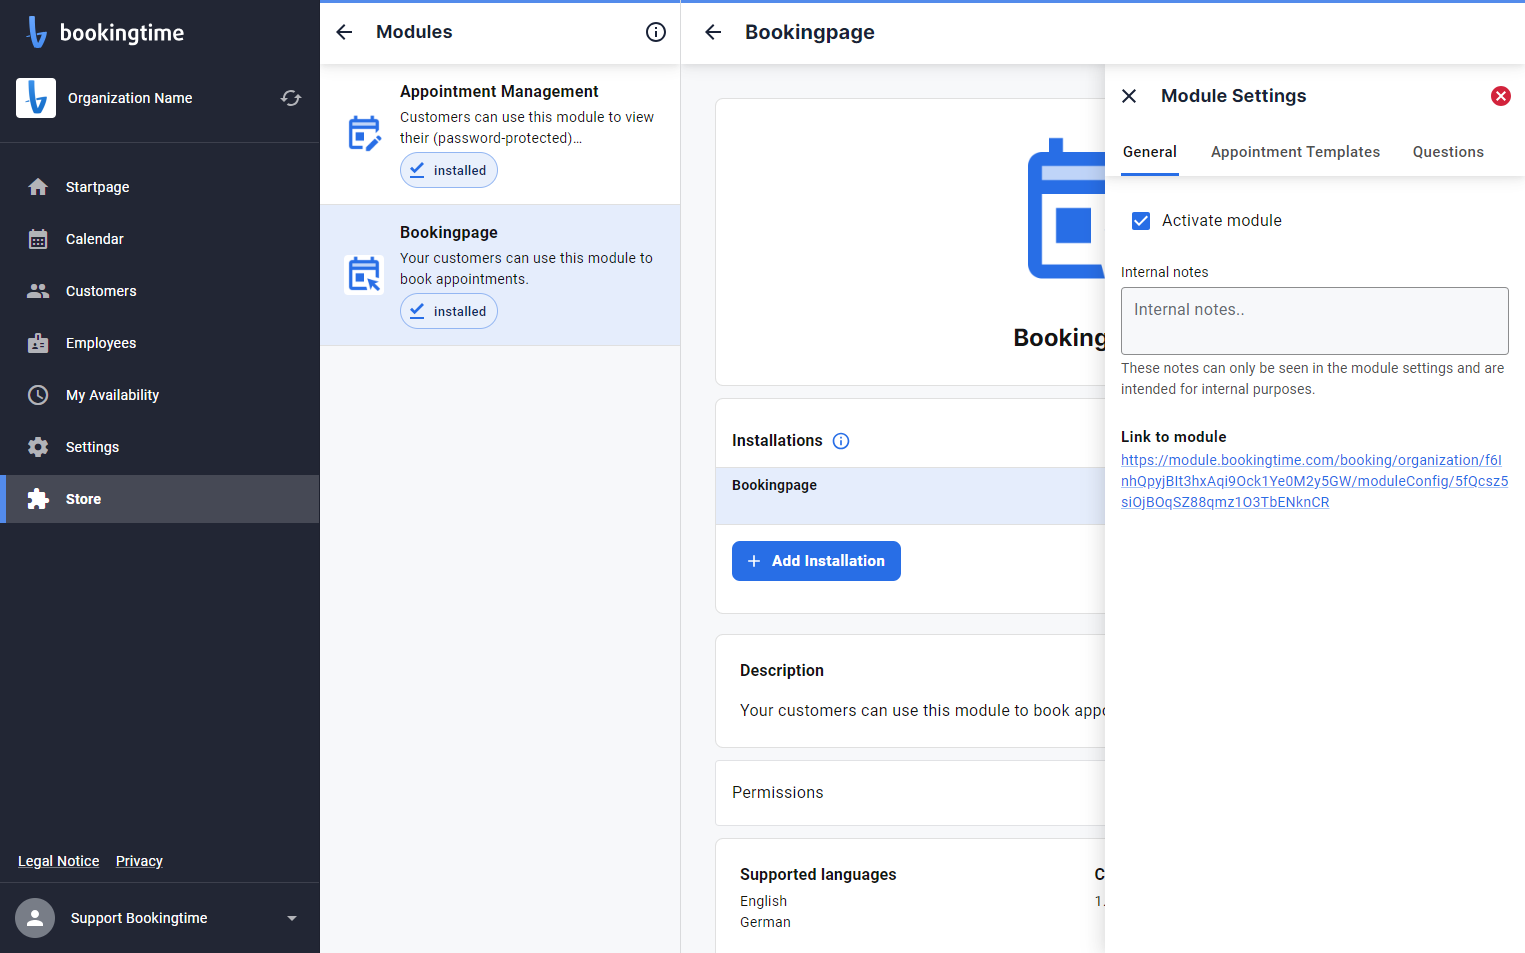The width and height of the screenshot is (1525, 953).
Task: Open the Legal Notice link
Action: point(59,861)
